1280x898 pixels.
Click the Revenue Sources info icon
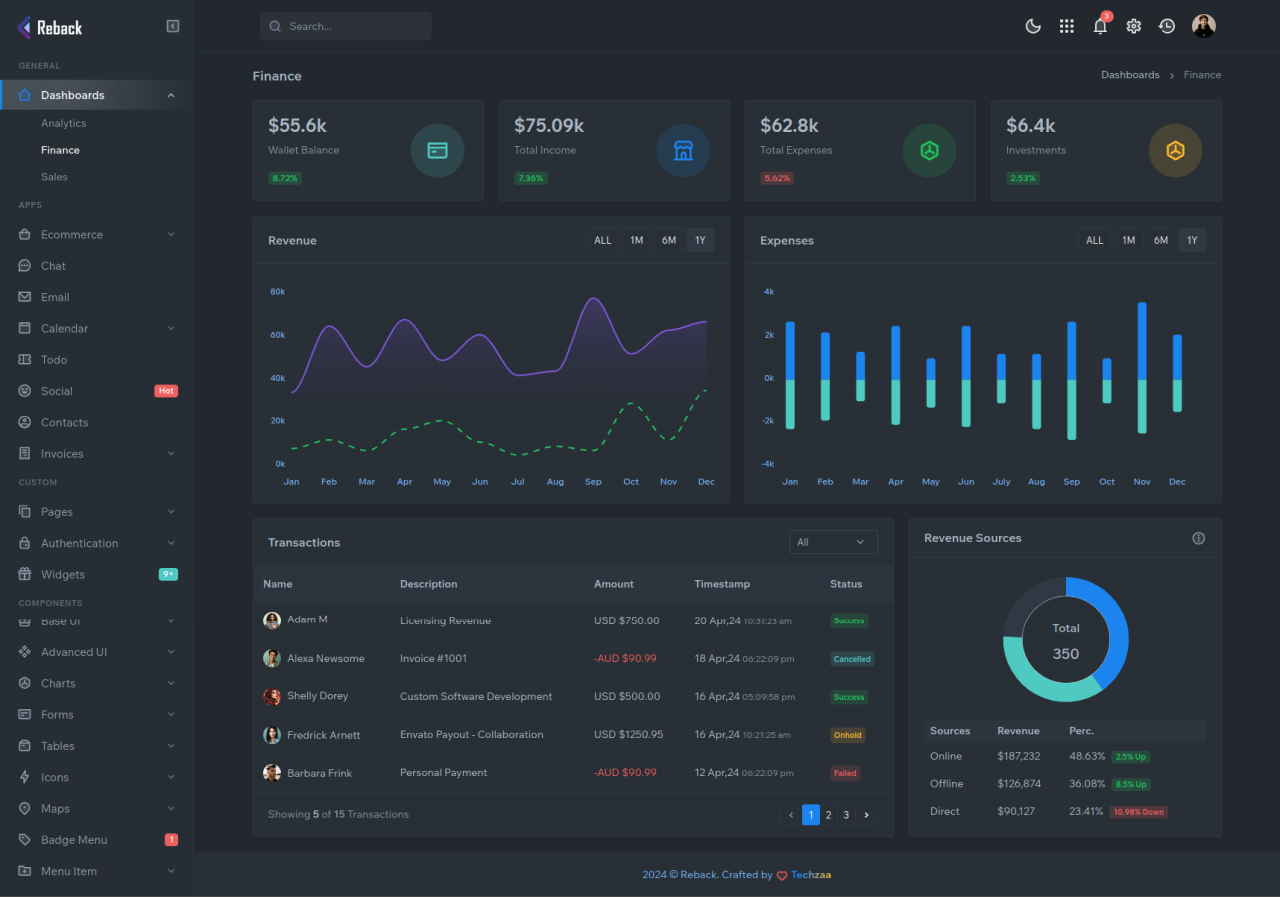1199,538
